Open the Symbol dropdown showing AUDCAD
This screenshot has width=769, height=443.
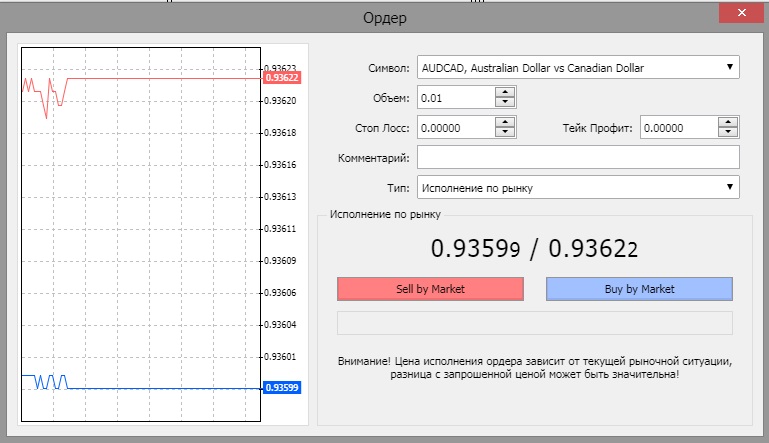[577, 68]
